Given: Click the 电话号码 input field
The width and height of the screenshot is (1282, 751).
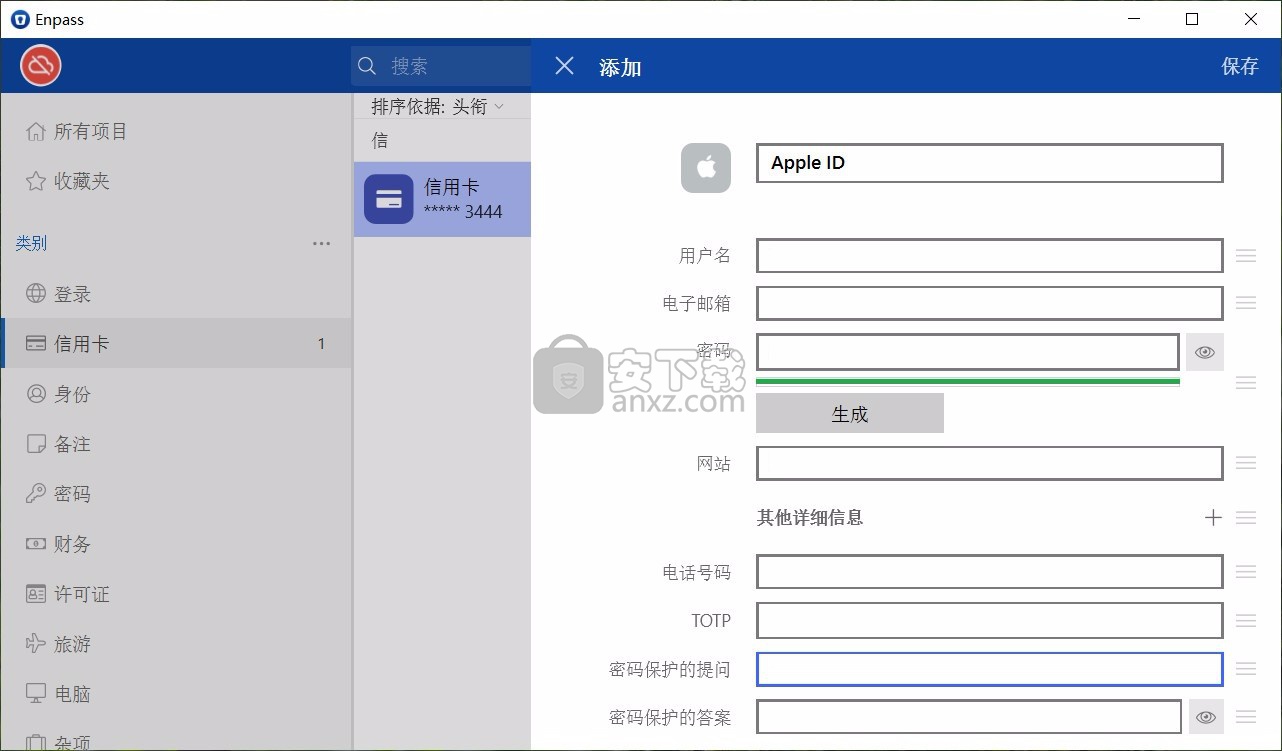Looking at the screenshot, I should click(990, 572).
